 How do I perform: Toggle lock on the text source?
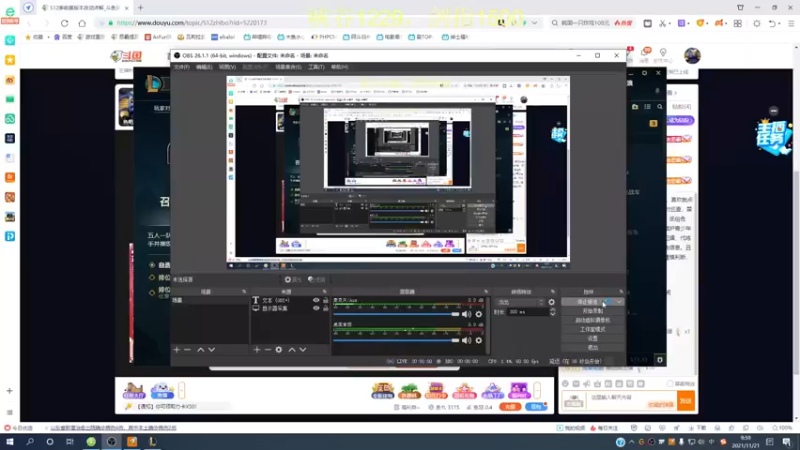click(x=326, y=301)
